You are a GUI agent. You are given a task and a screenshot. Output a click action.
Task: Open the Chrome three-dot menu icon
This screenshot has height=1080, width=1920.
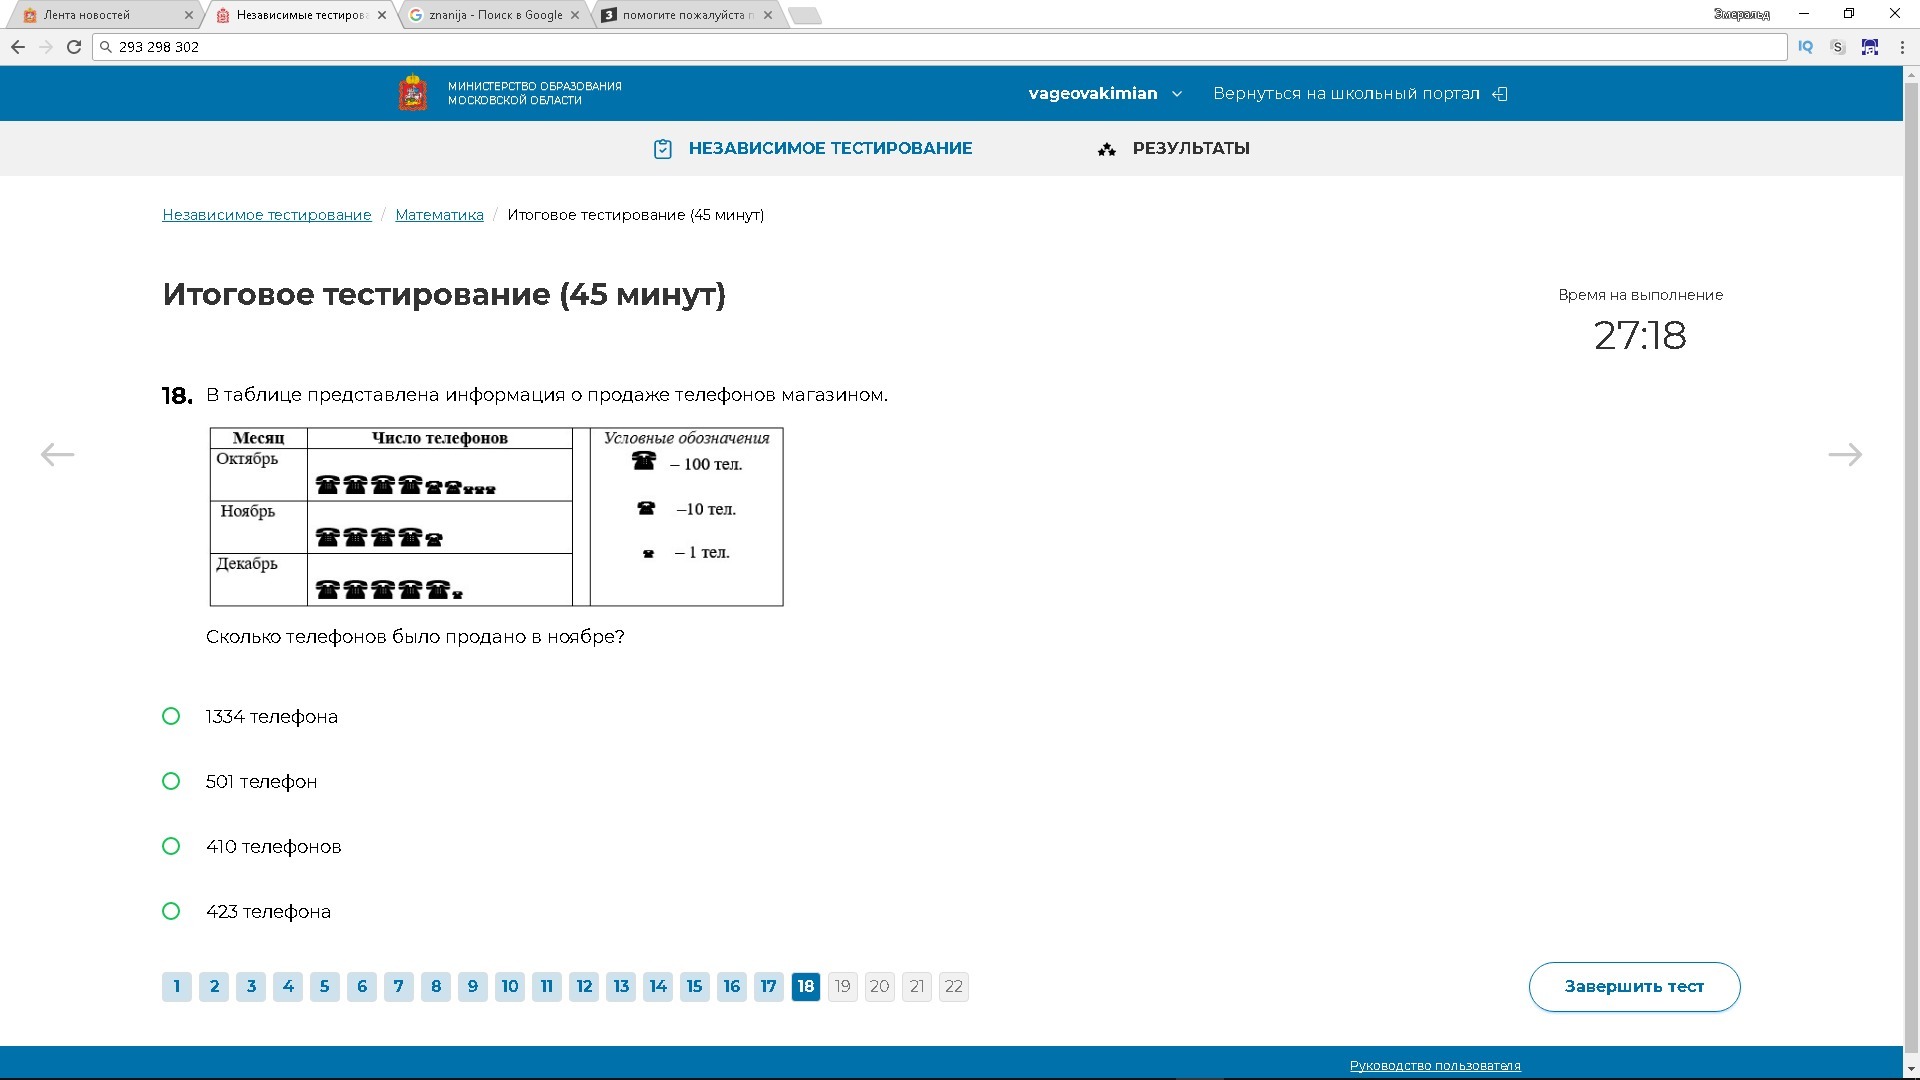pyautogui.click(x=1901, y=47)
